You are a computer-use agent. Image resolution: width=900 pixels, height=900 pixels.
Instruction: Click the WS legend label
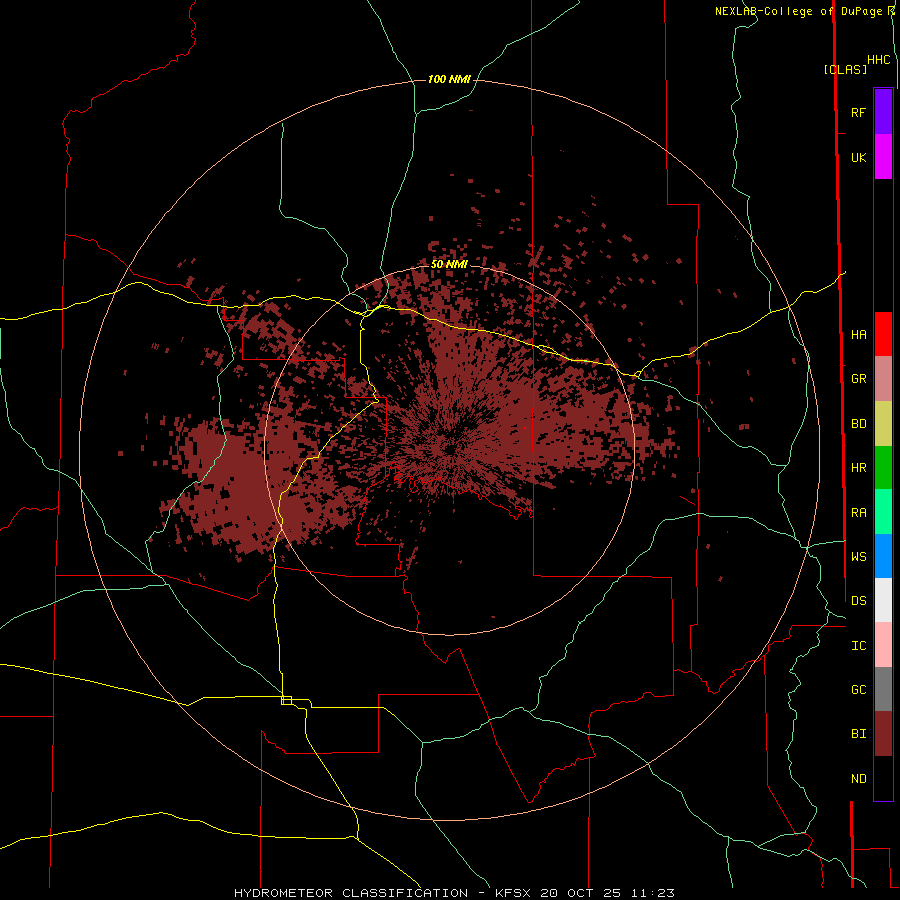click(x=858, y=557)
